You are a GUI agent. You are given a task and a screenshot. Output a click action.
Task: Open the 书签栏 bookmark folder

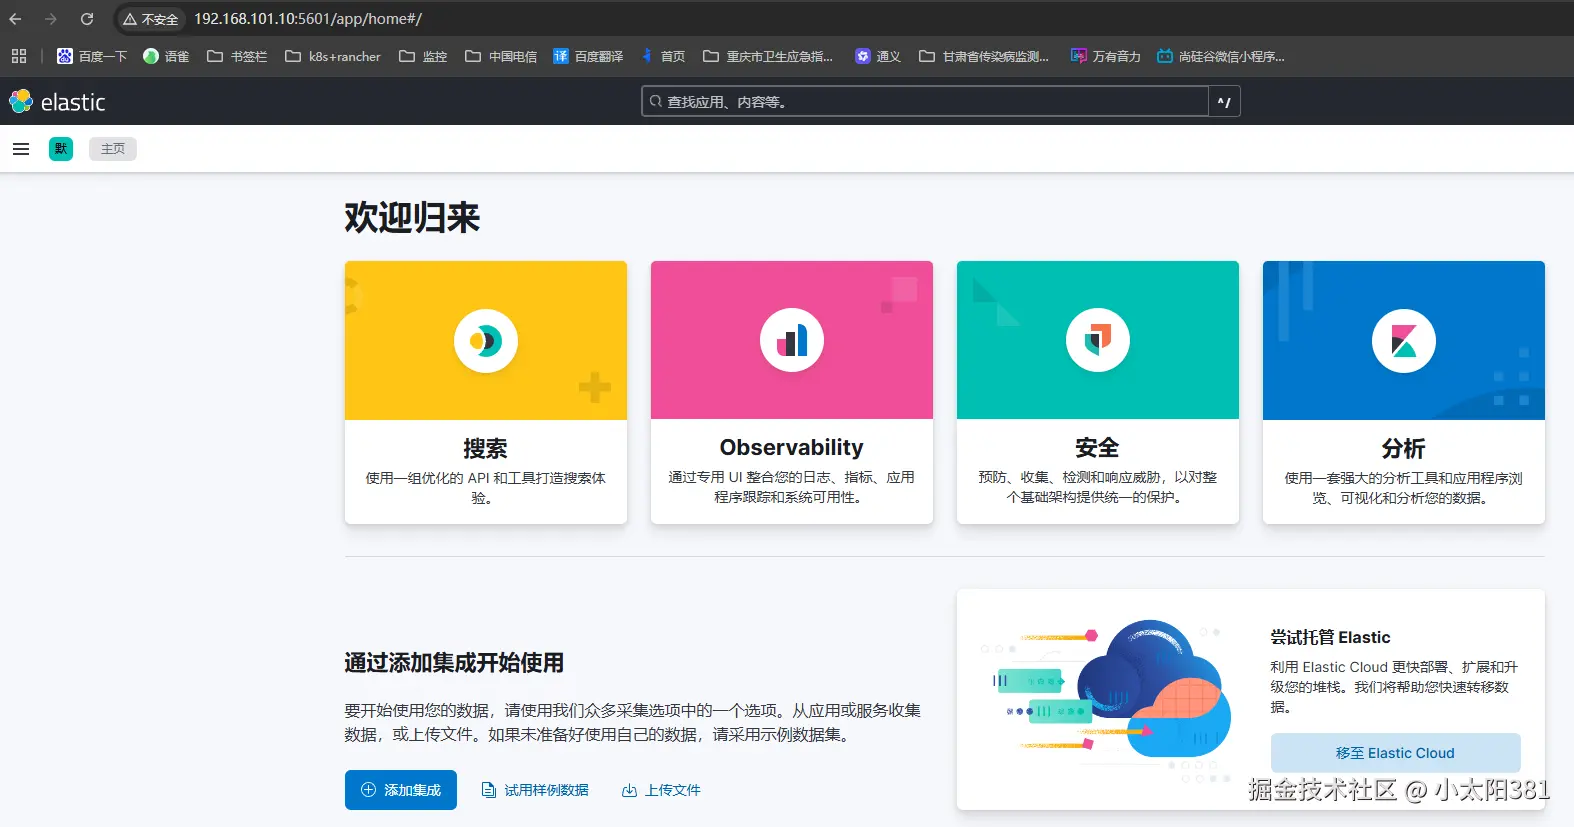237,56
